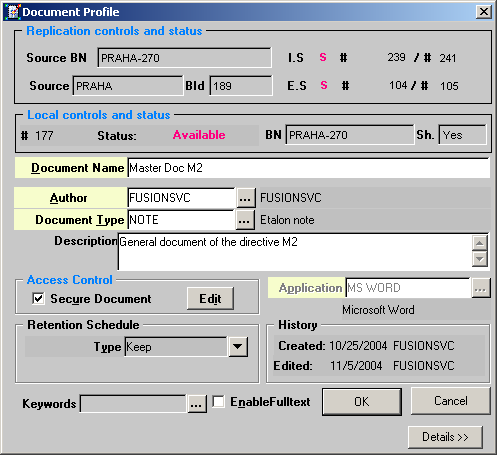The width and height of the screenshot is (497, 455).
Task: Open Keywords lookup ellipsis button
Action: click(x=196, y=404)
